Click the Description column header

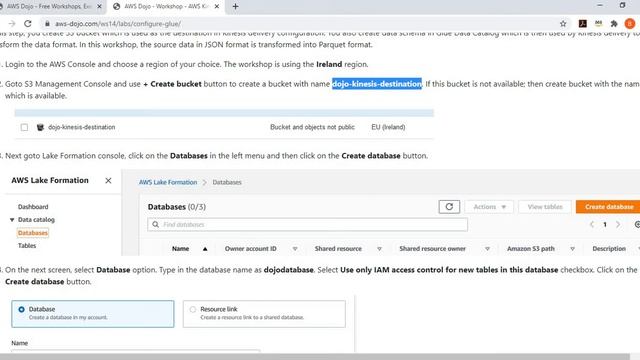[609, 249]
